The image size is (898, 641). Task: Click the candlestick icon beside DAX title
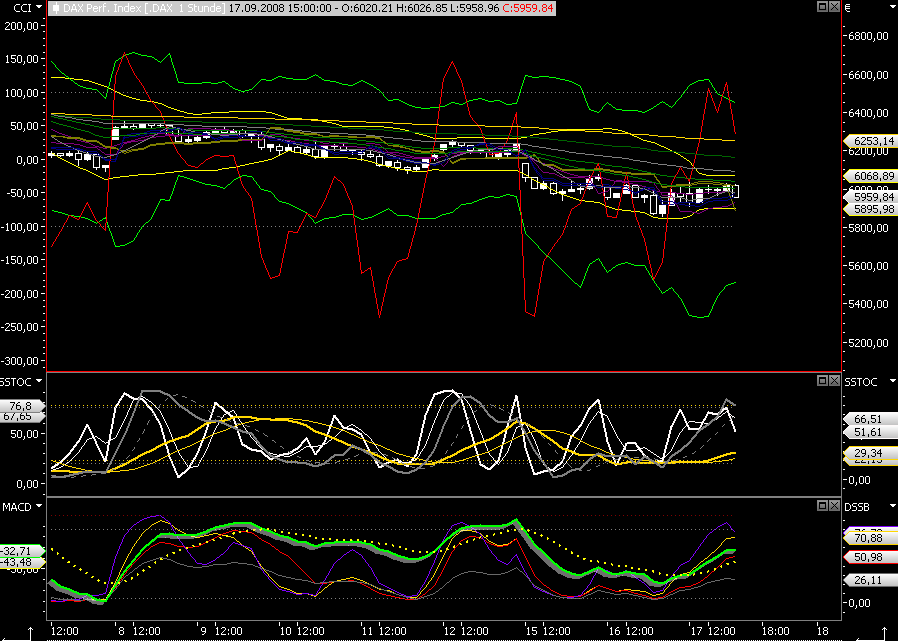[x=54, y=7]
